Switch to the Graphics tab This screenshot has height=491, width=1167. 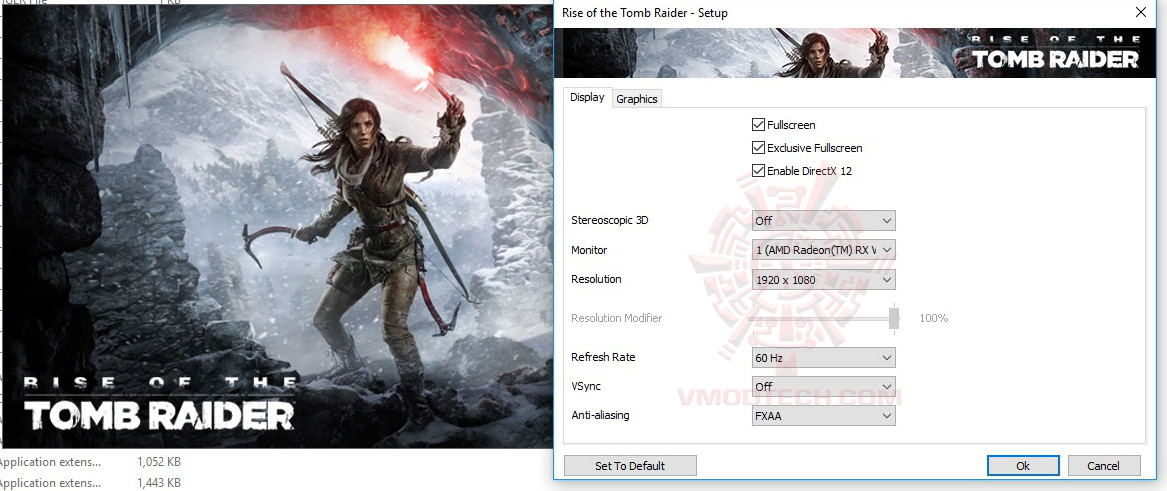point(636,99)
